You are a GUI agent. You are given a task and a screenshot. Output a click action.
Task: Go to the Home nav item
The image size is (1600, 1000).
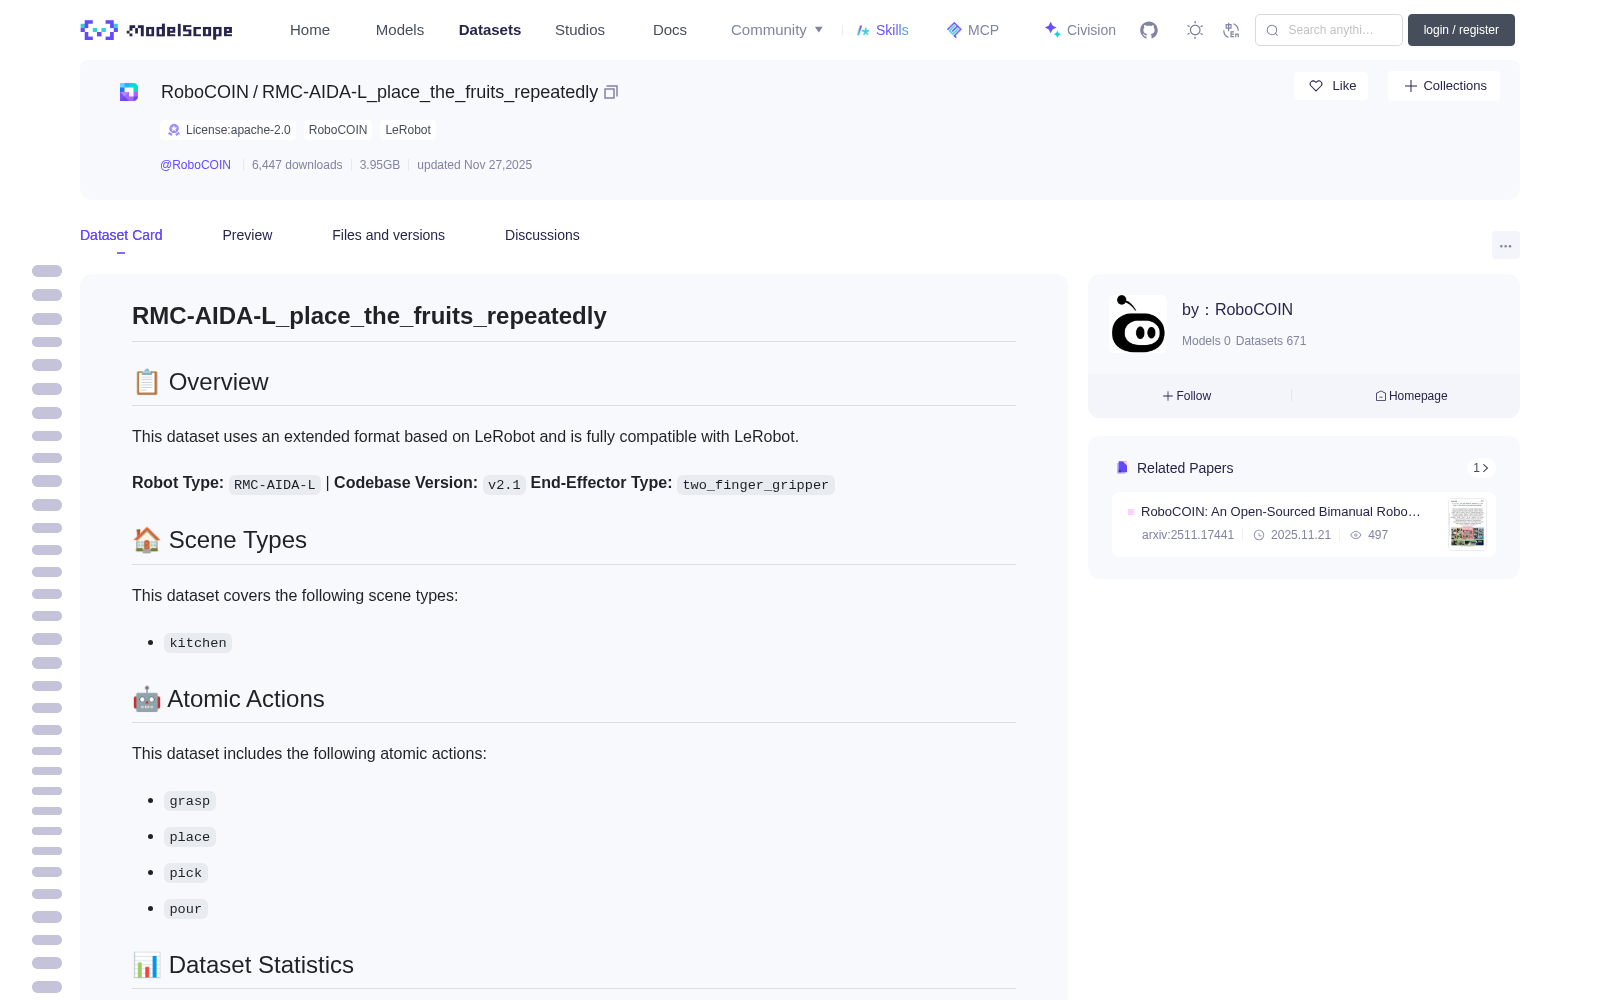[x=310, y=30]
